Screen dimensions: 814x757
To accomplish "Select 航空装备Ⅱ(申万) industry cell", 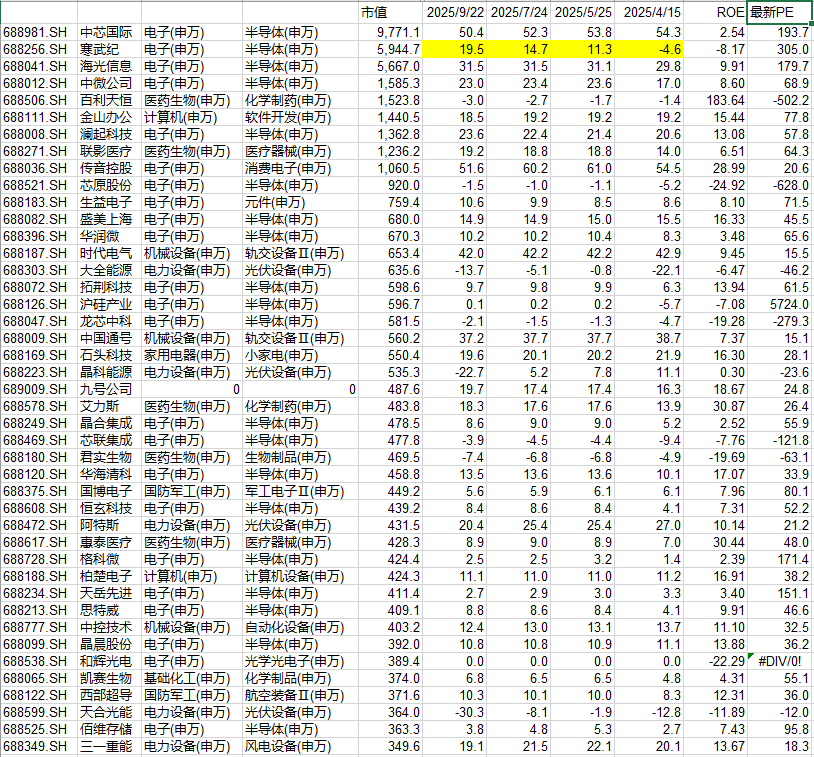I will pyautogui.click(x=300, y=696).
